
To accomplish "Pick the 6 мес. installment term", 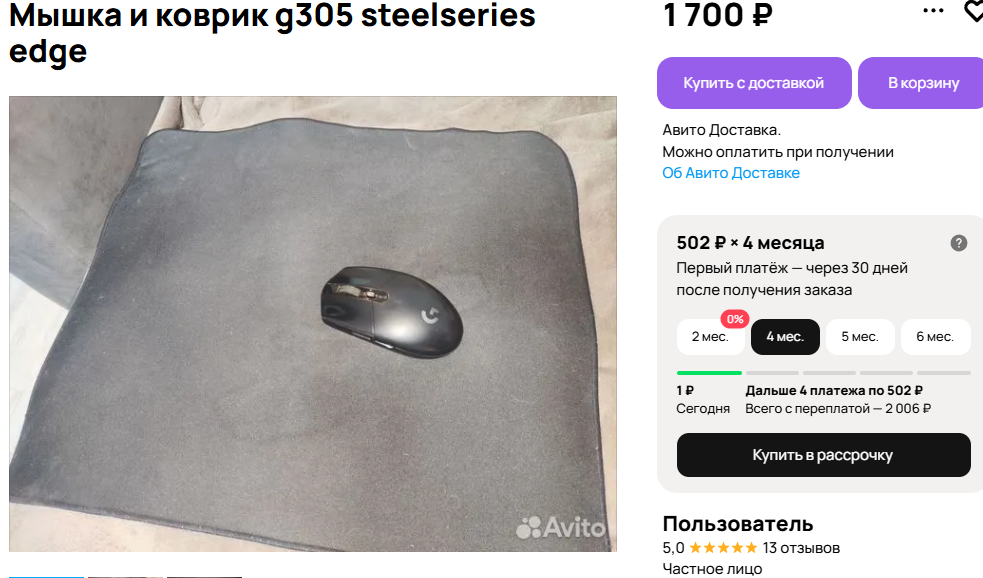I will pyautogui.click(x=935, y=337).
